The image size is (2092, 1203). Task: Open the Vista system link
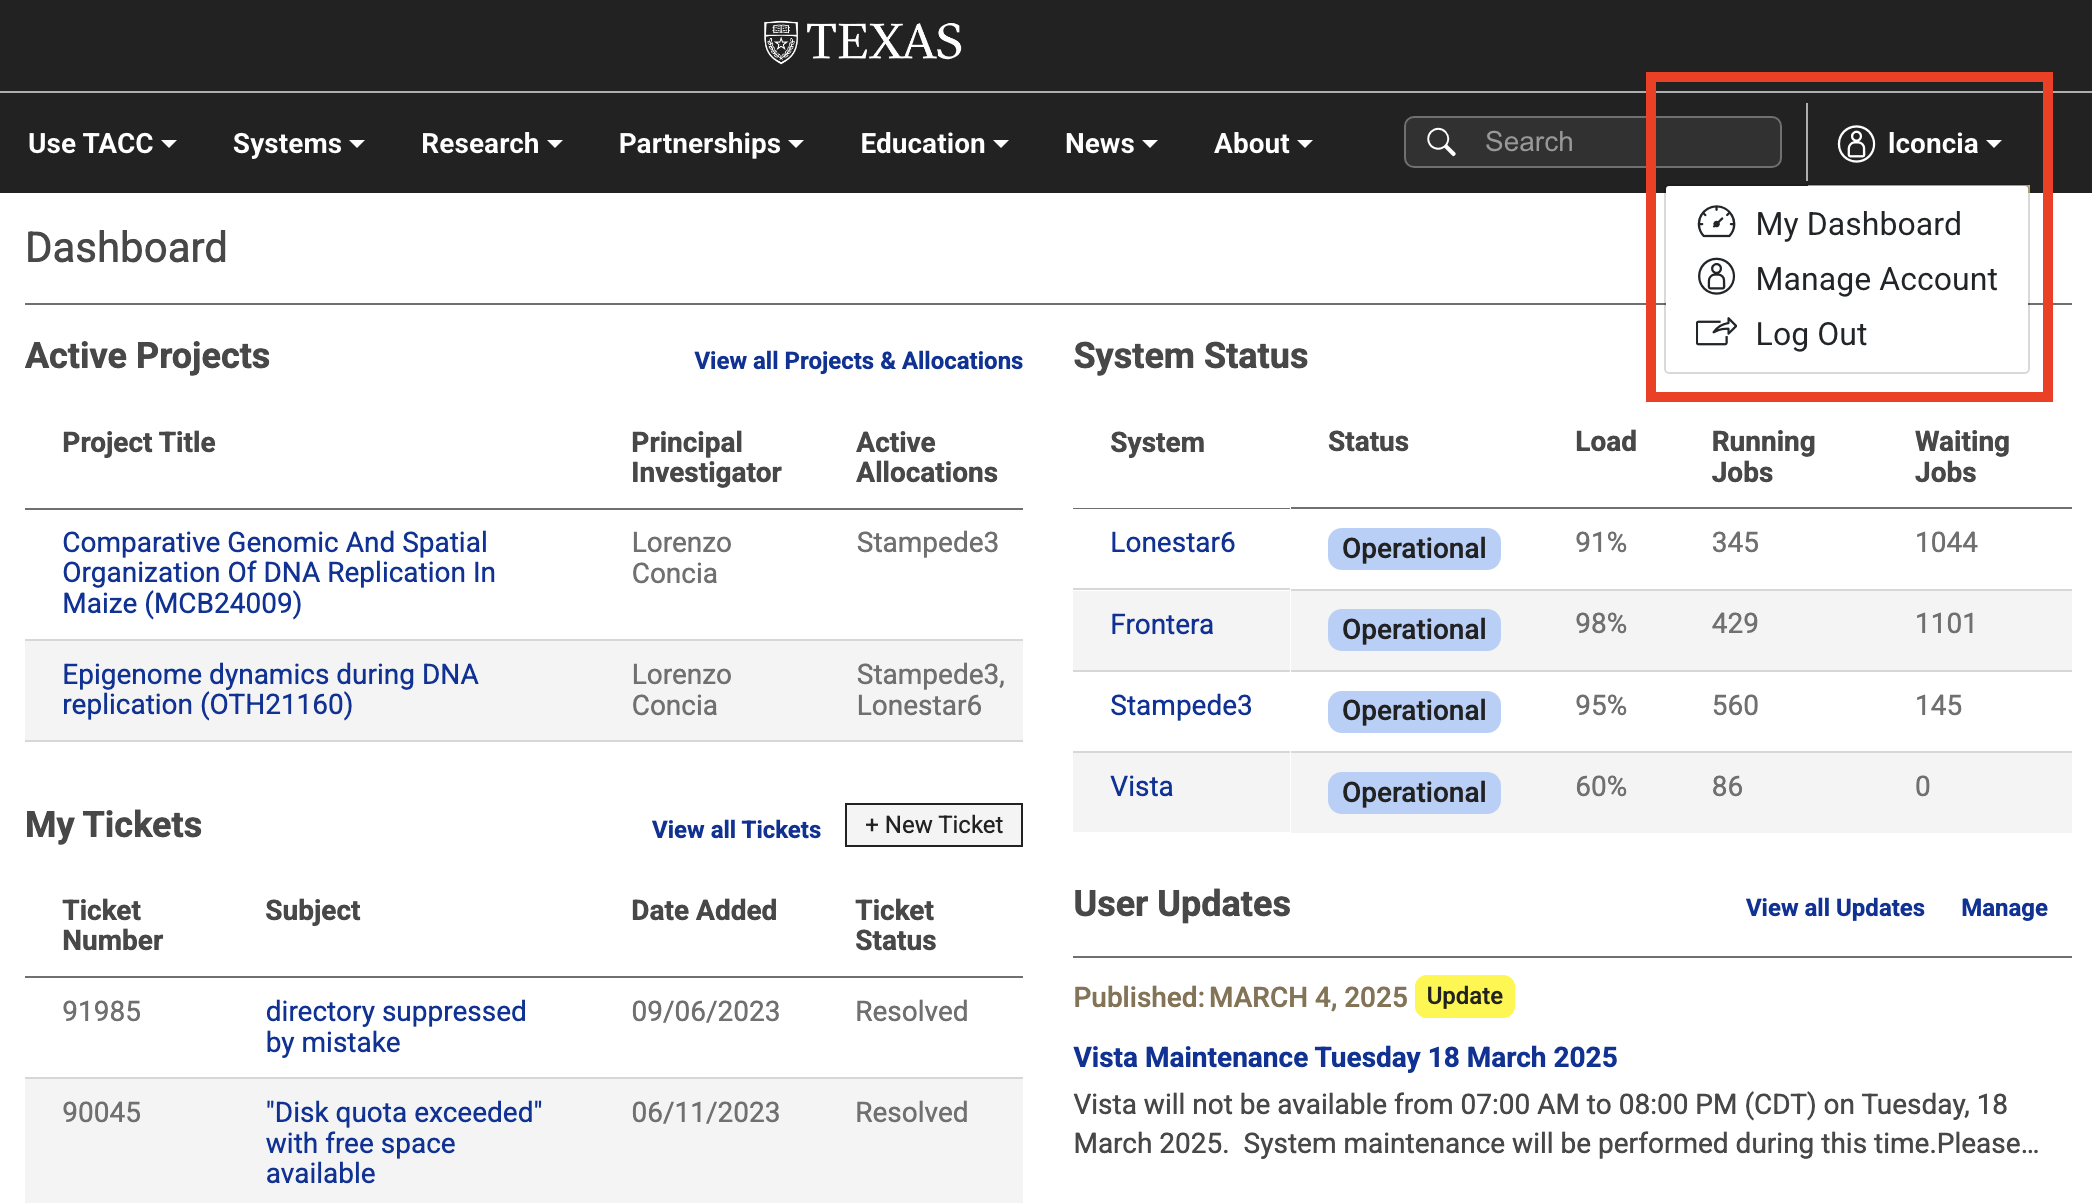1141,786
